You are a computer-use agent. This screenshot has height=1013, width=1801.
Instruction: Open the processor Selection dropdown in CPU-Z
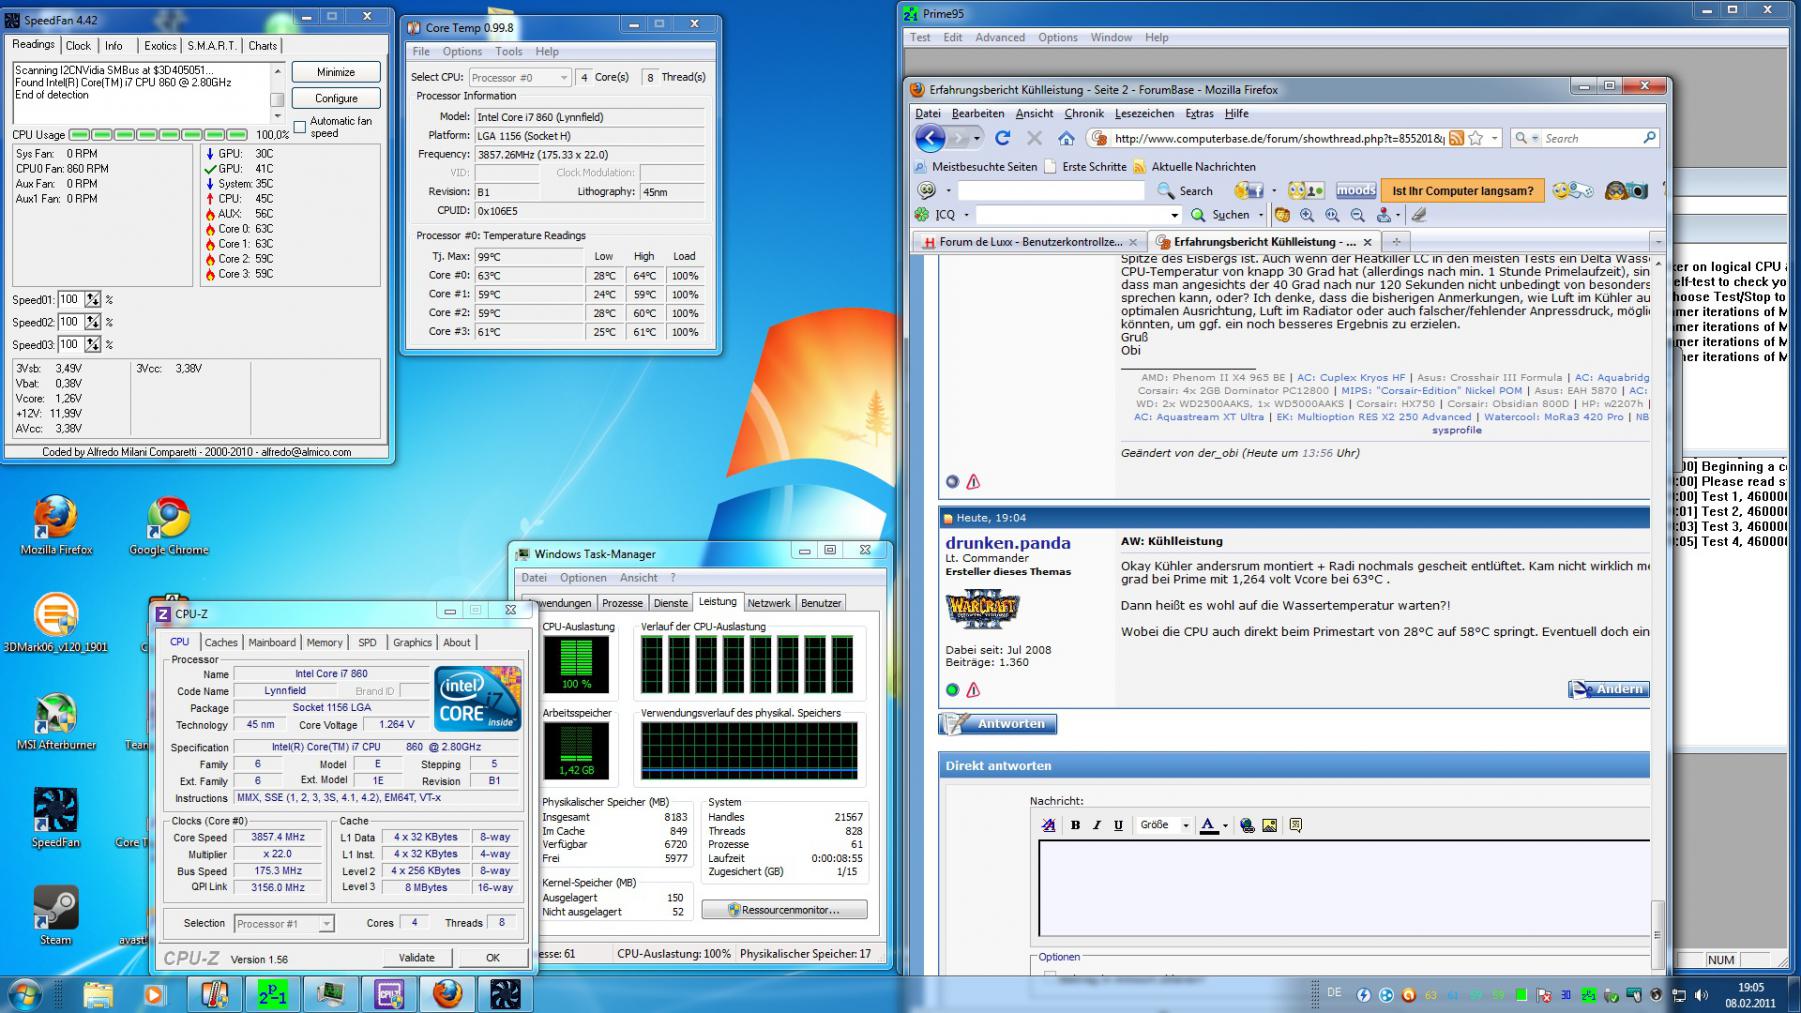[326, 924]
